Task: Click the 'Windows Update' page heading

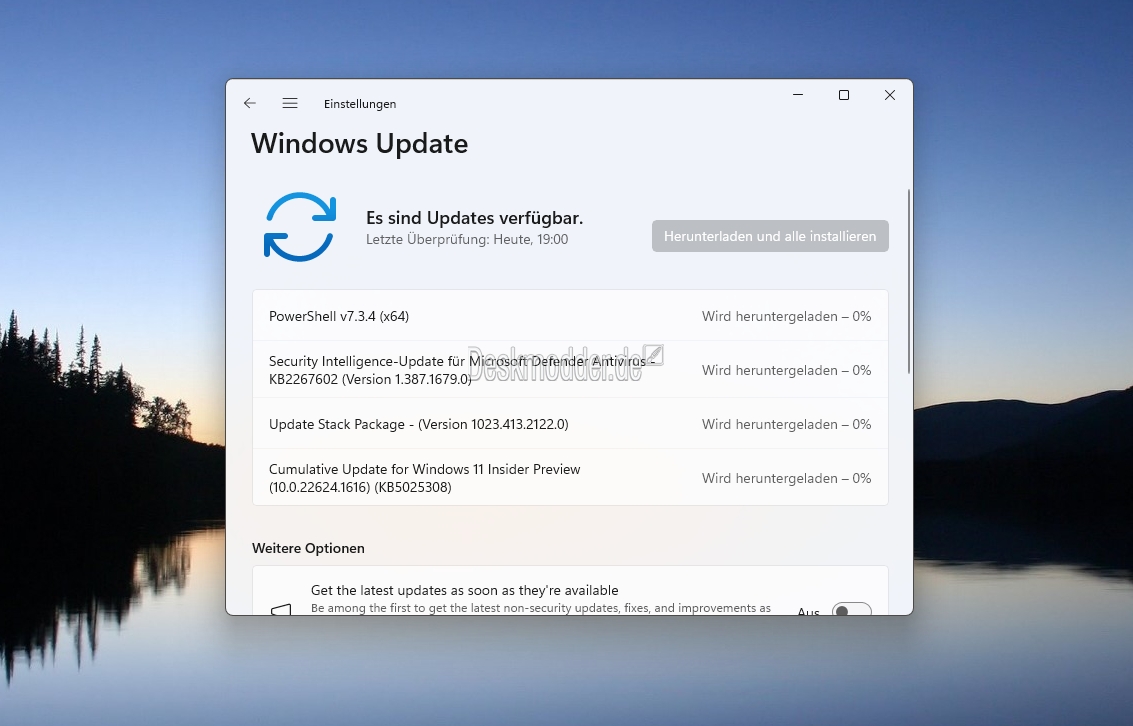Action: [x=359, y=144]
